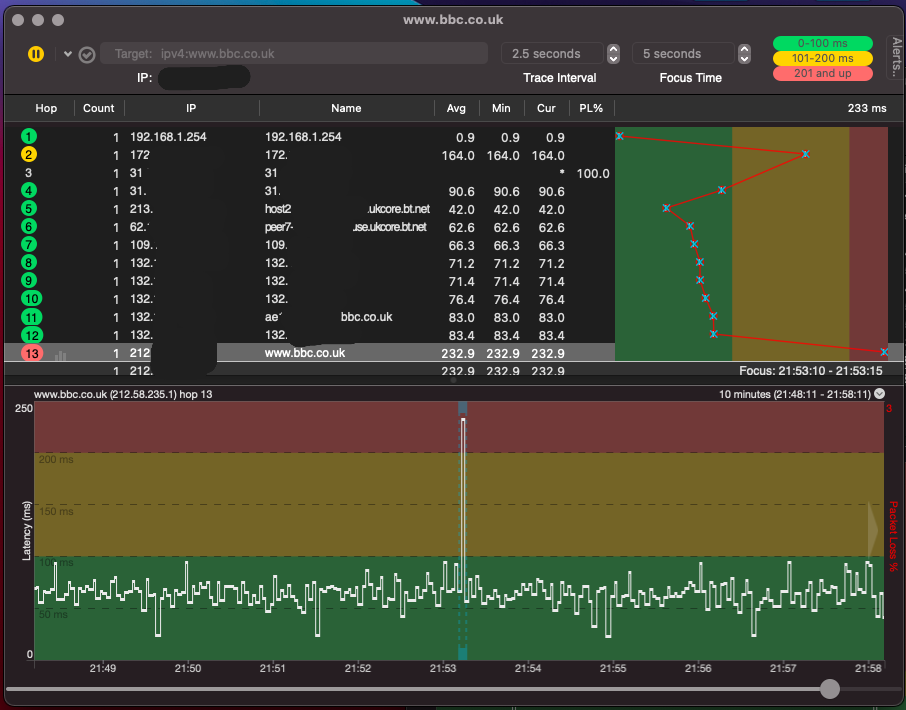Select the hop 1 green circle icon
This screenshot has height=710, width=906.
tap(30, 136)
